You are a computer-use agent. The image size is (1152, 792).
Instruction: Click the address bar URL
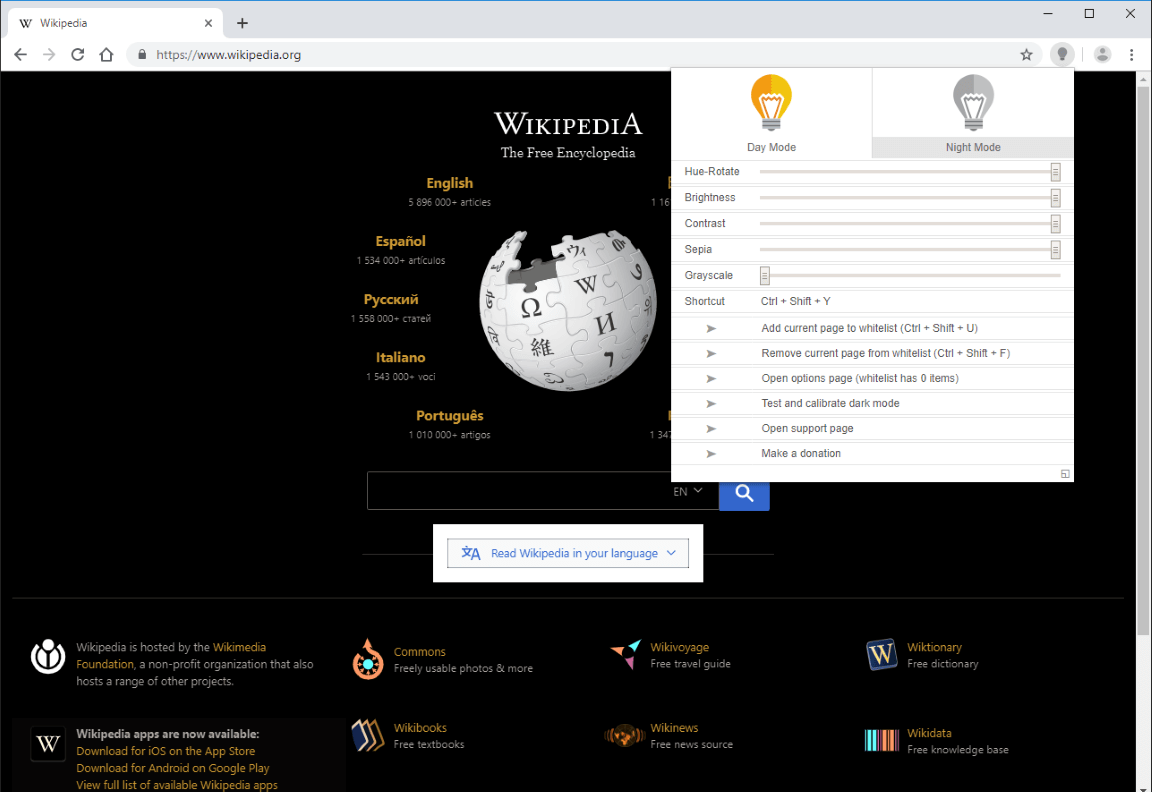[228, 54]
